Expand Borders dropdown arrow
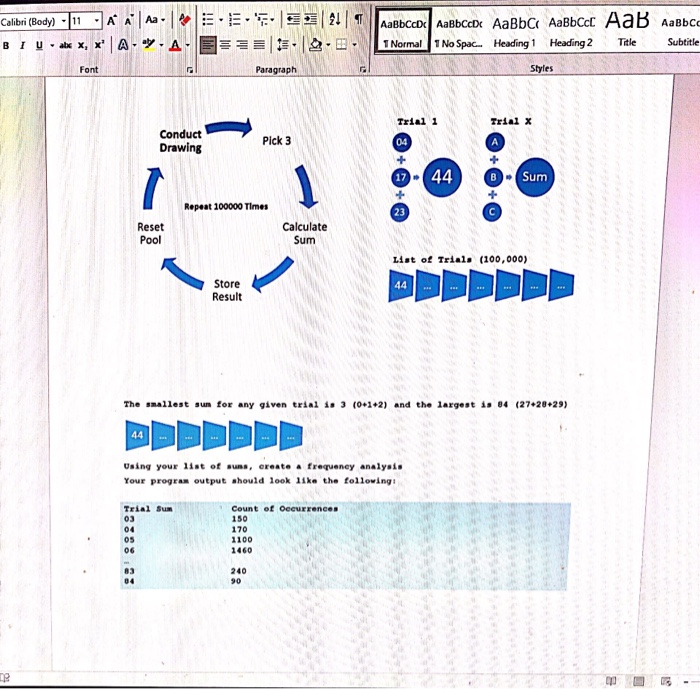 (354, 45)
